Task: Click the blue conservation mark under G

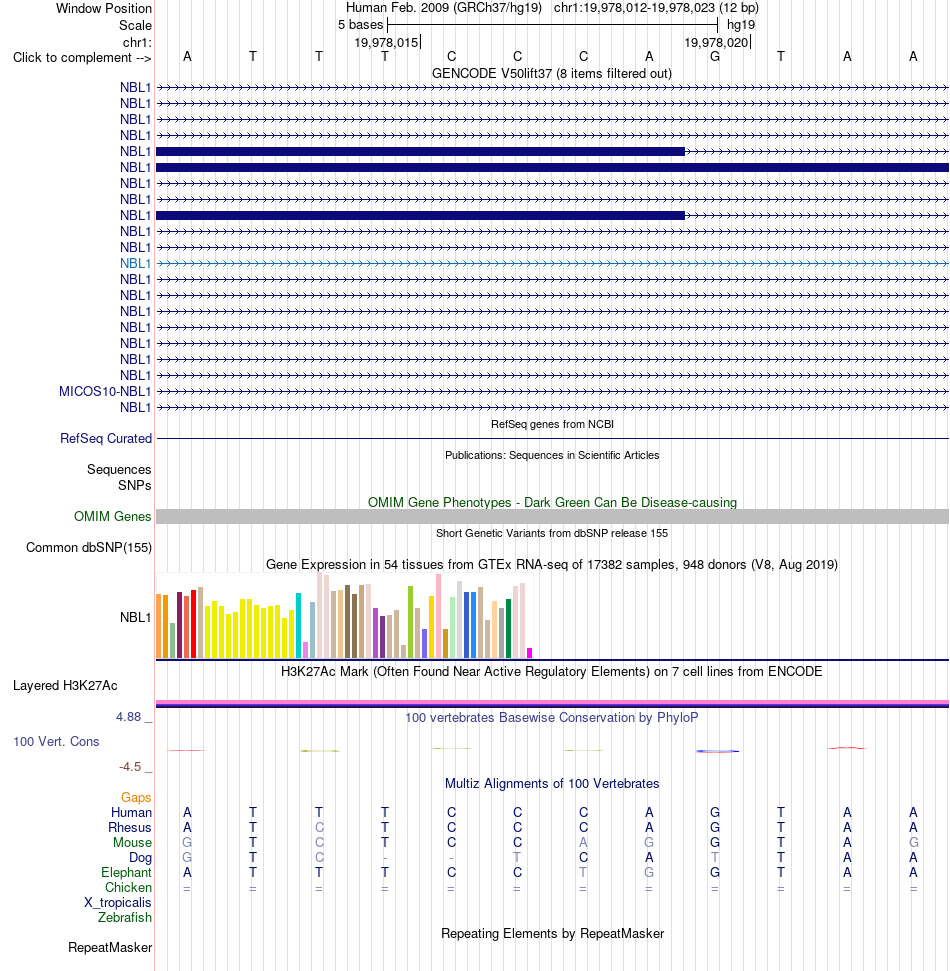Action: (x=717, y=751)
